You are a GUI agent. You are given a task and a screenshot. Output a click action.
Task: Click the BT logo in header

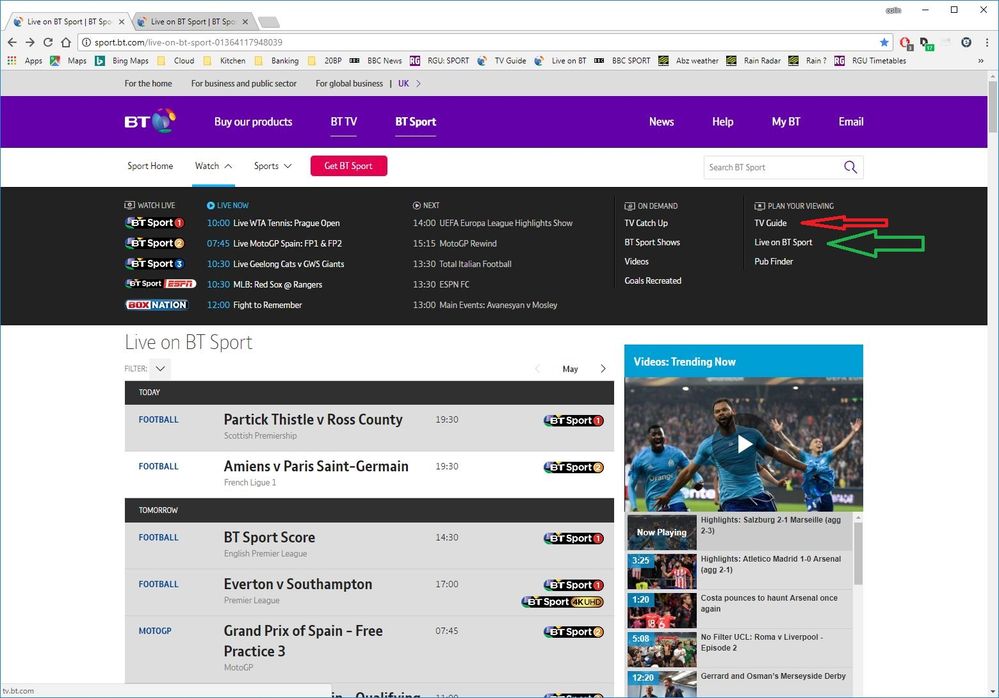(x=149, y=122)
